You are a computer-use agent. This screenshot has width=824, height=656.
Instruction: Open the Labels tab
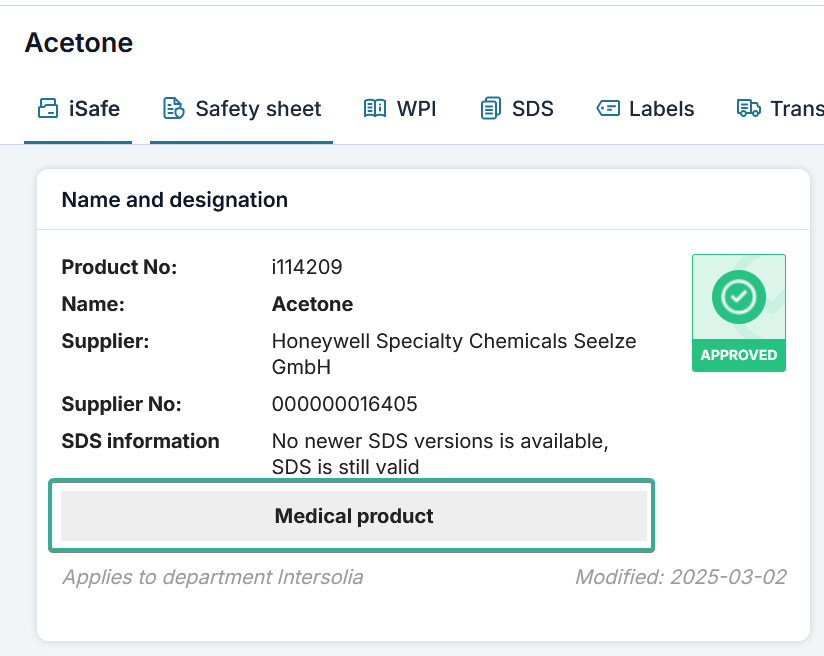(661, 109)
